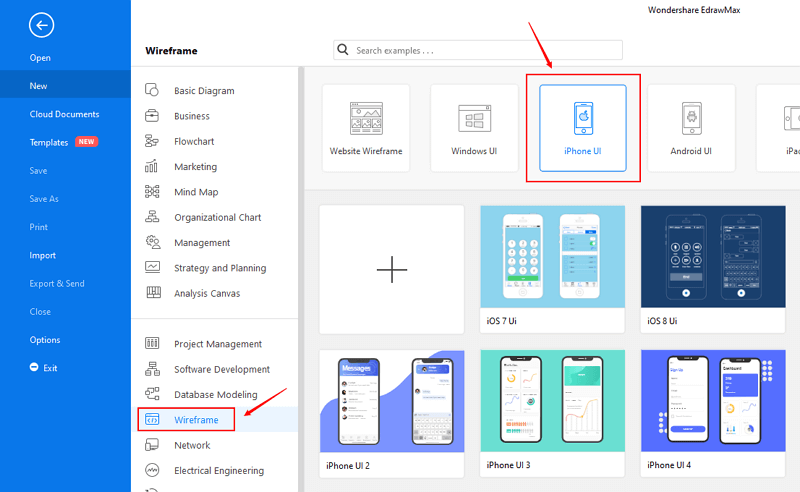Image resolution: width=800 pixels, height=492 pixels.
Task: Click the Database Modeling icon
Action: click(x=152, y=393)
